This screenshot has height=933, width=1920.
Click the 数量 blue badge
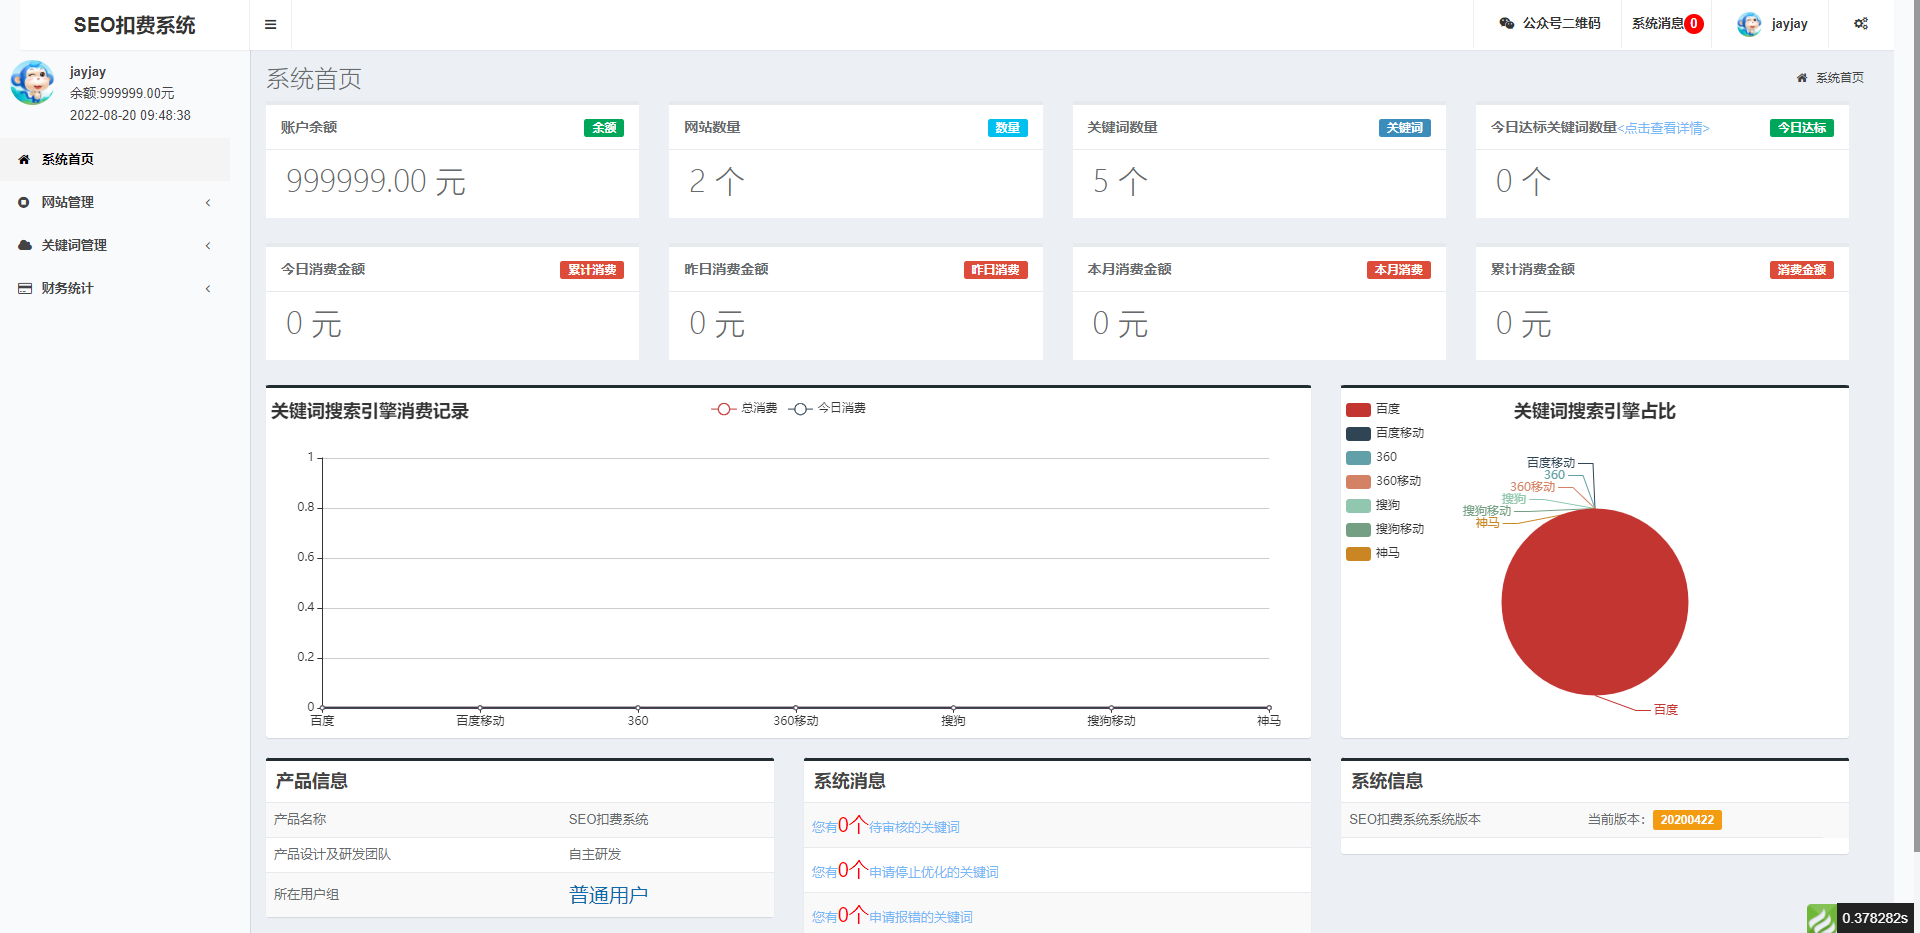pos(1007,128)
